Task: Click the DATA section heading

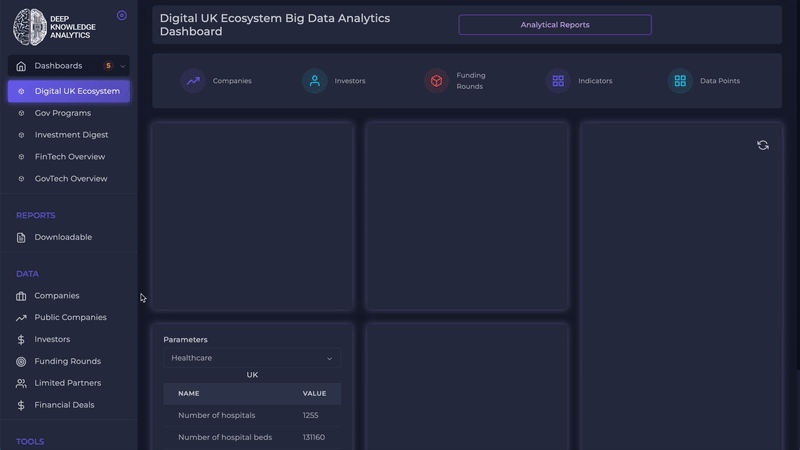Action: point(27,274)
